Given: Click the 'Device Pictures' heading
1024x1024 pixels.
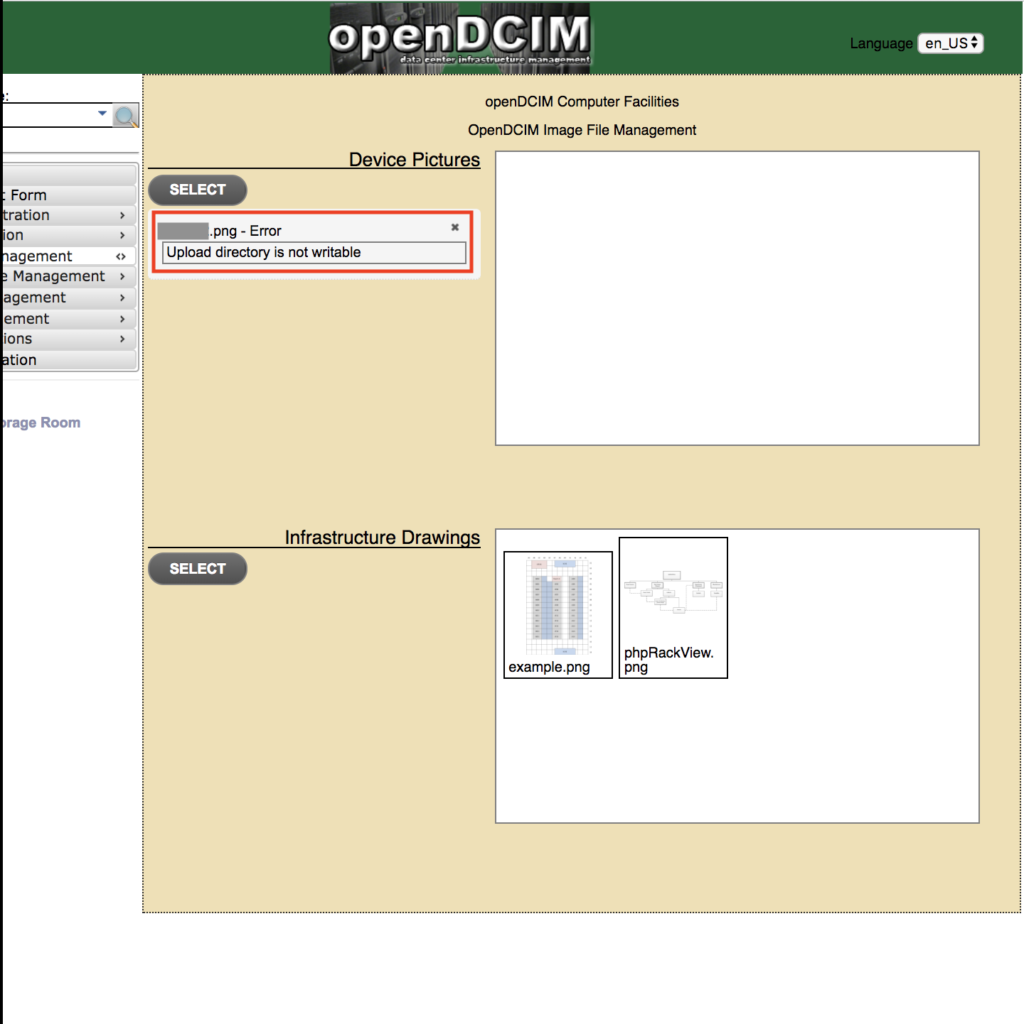Looking at the screenshot, I should click(414, 159).
